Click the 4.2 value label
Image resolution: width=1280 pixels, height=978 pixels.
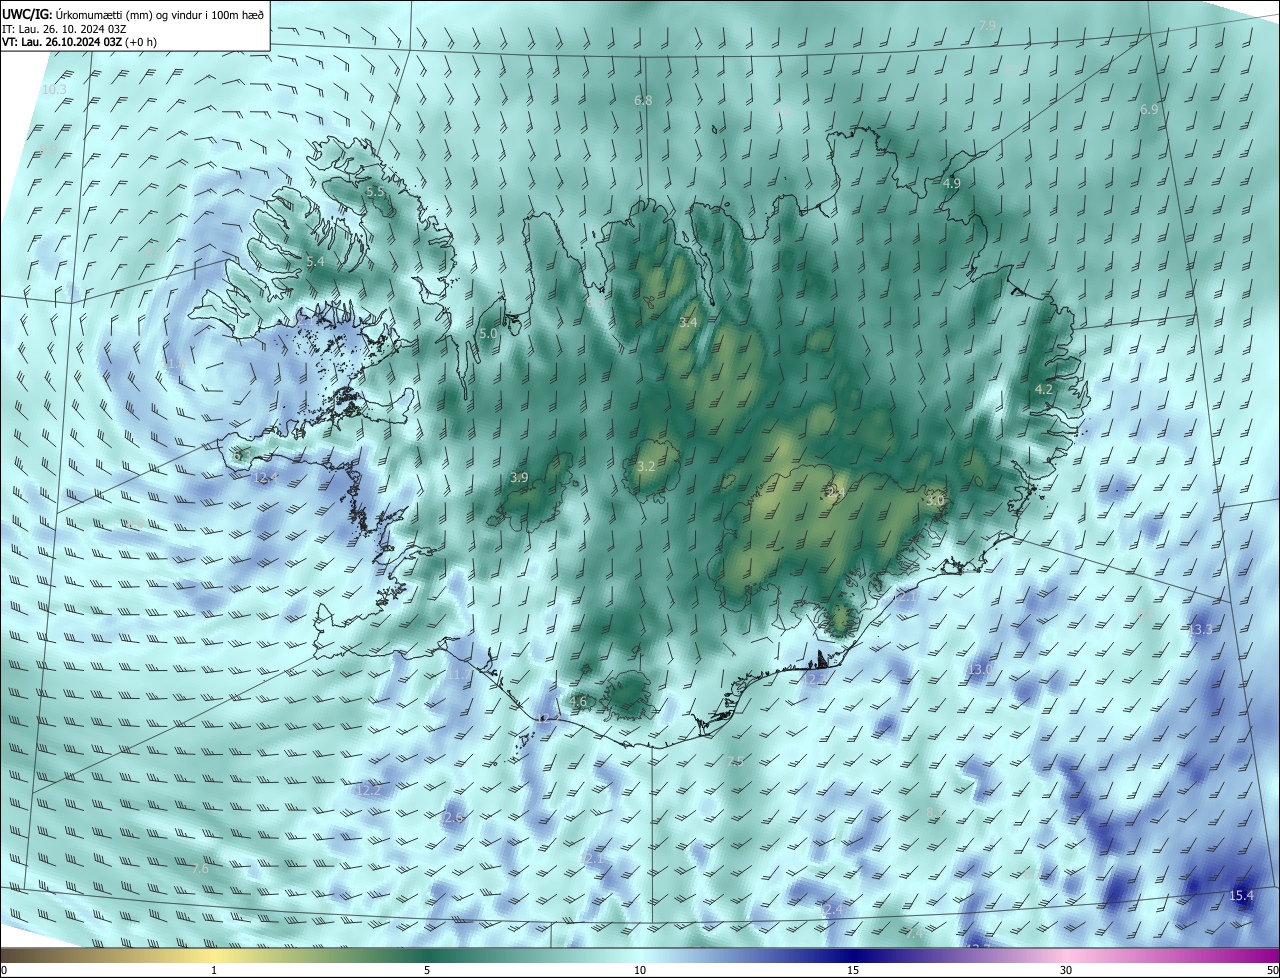point(1044,389)
